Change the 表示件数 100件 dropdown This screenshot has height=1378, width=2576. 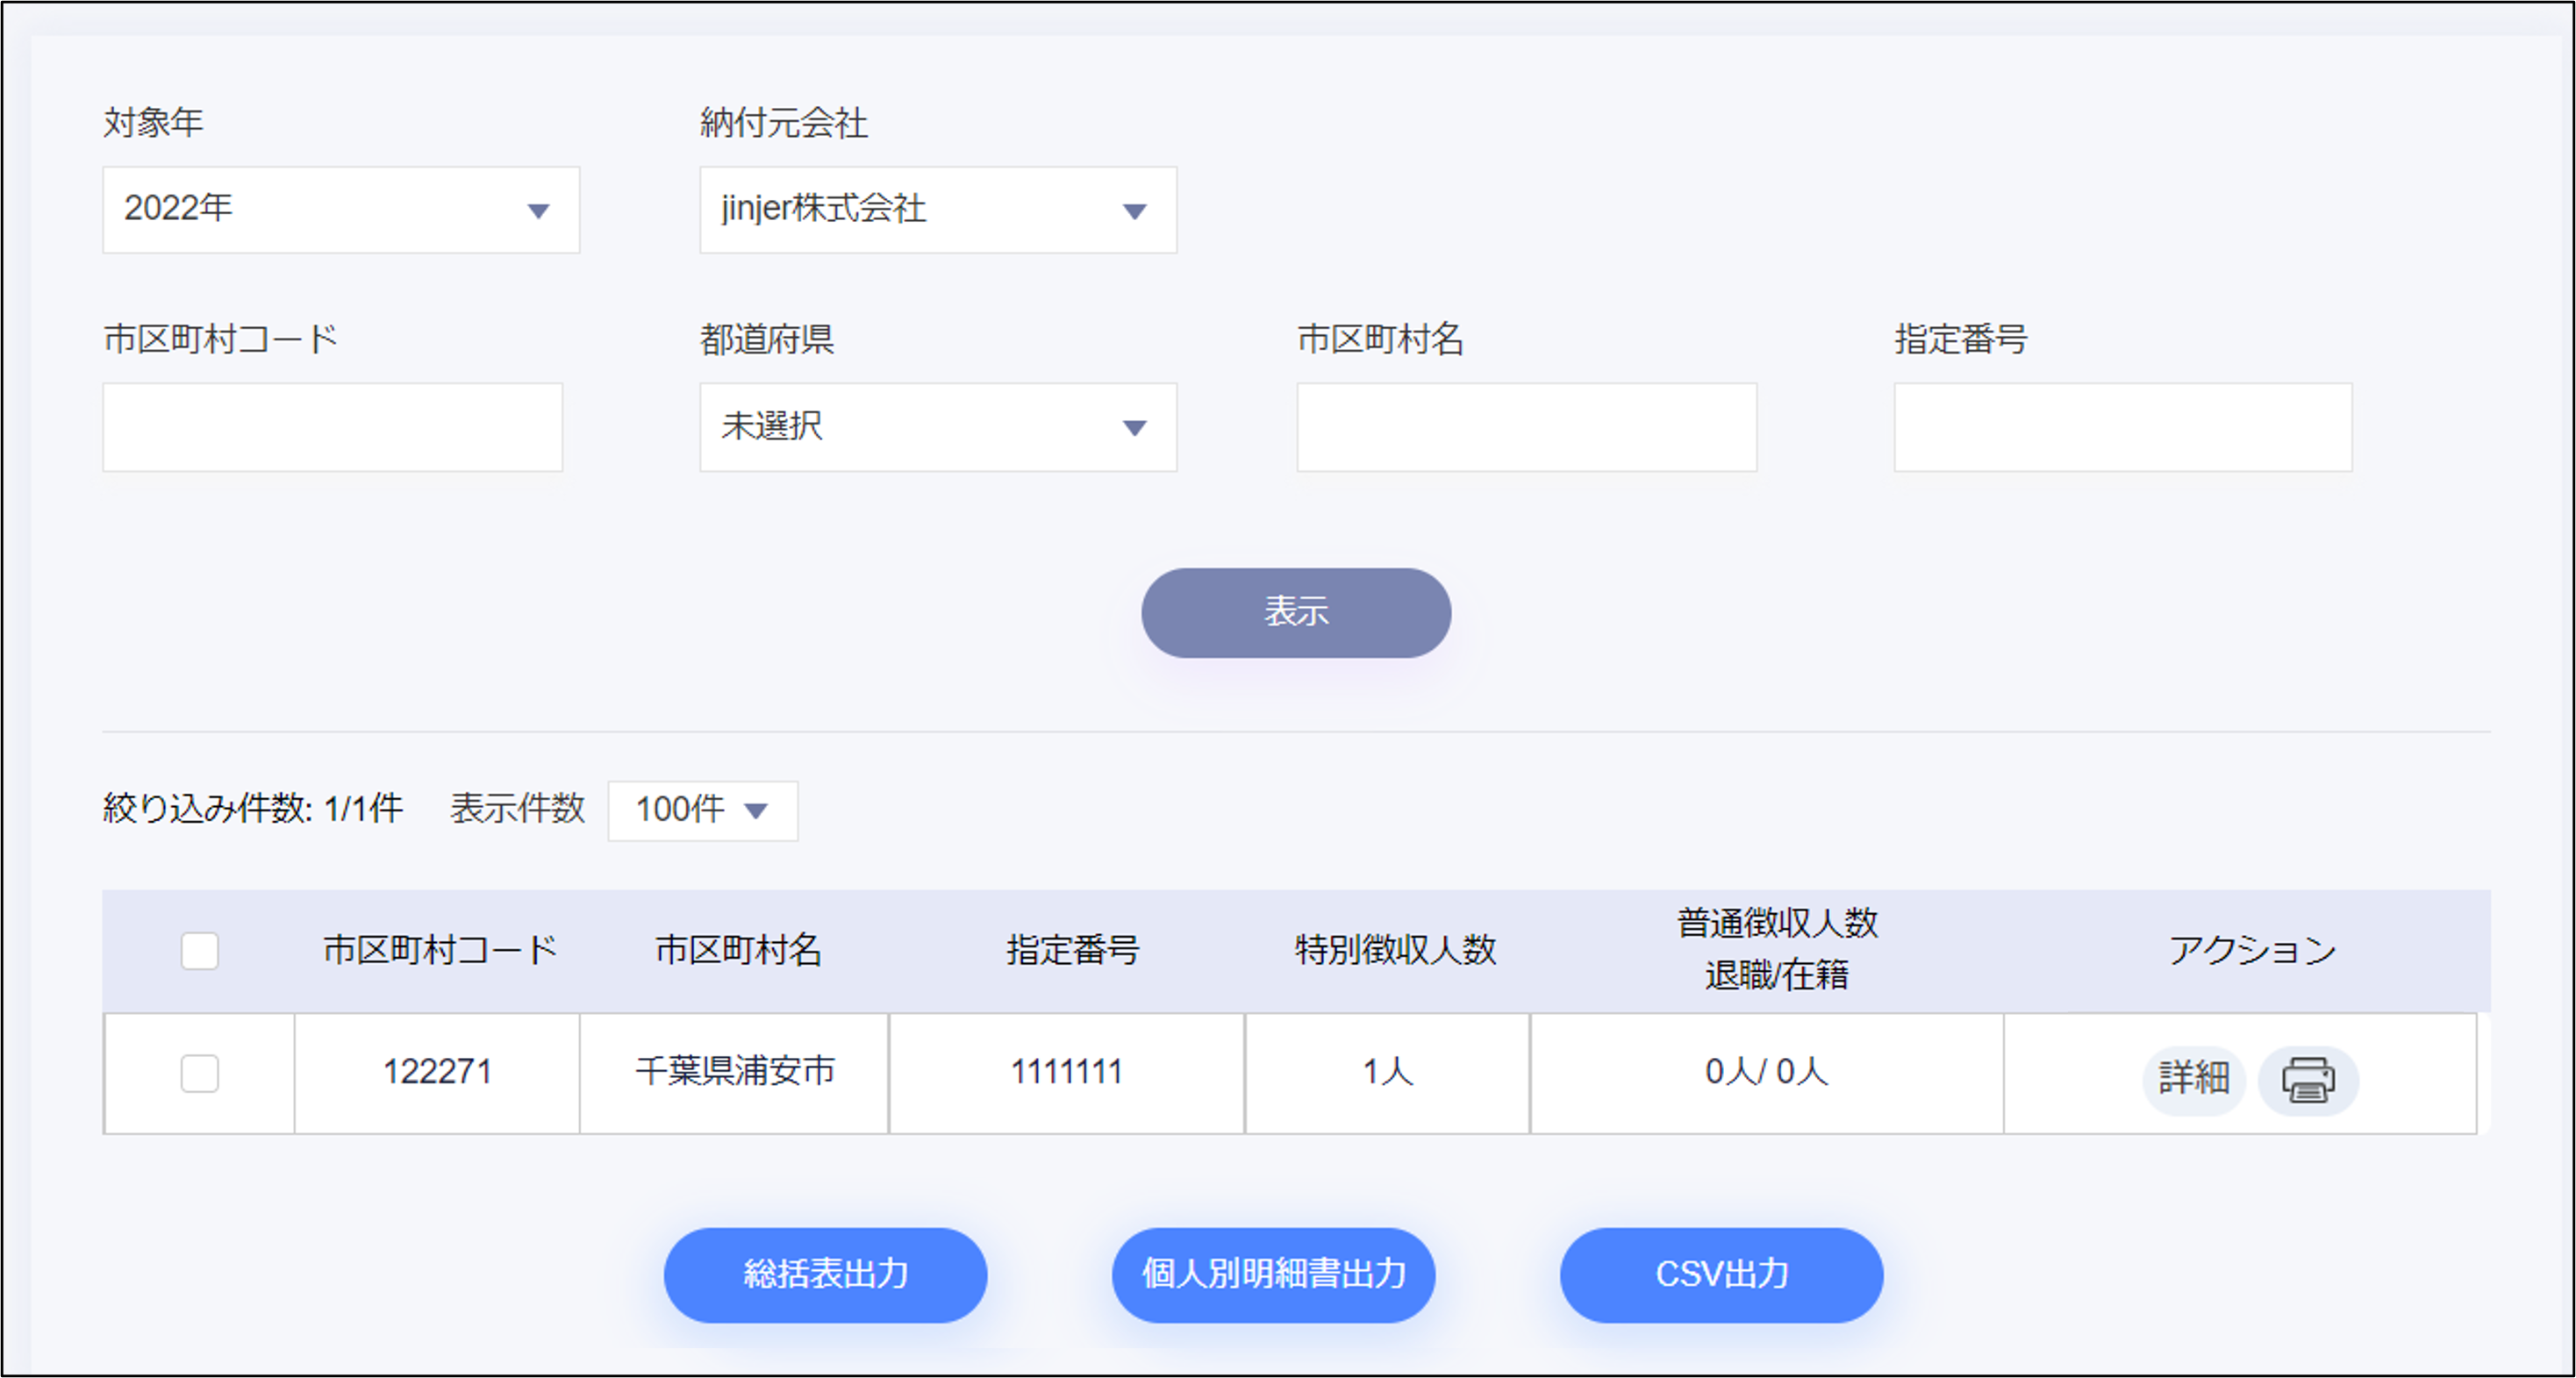click(x=702, y=810)
